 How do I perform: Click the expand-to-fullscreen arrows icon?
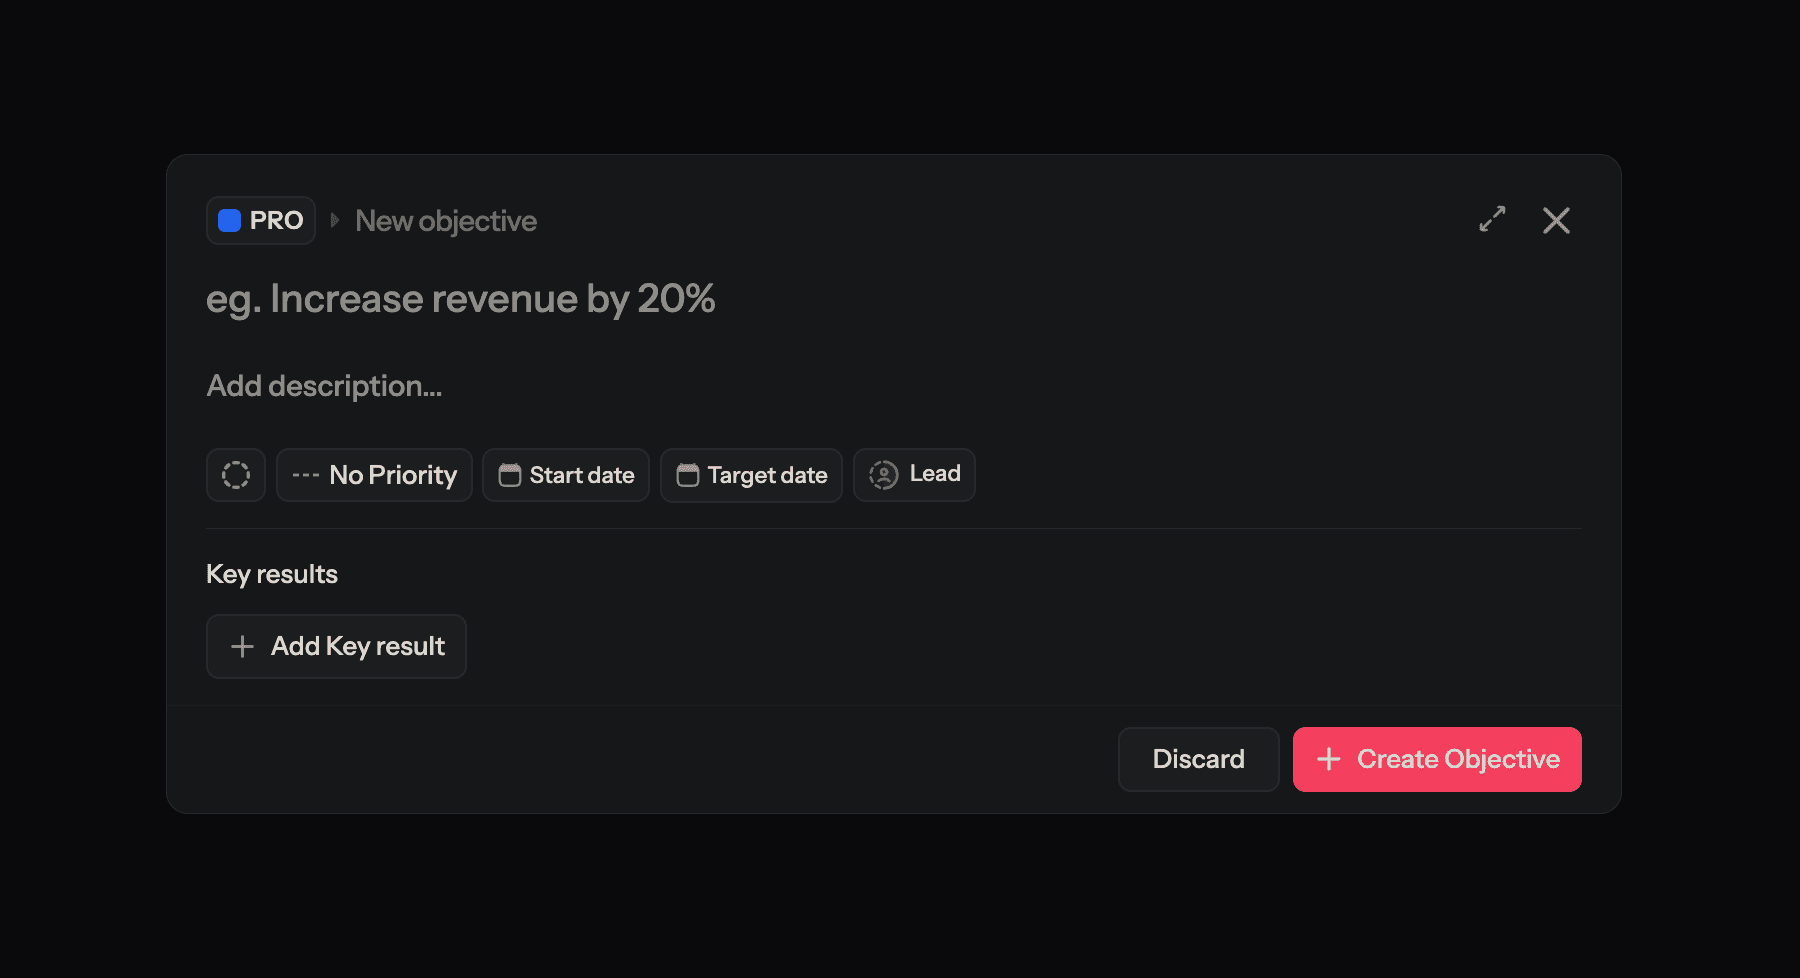1492,219
